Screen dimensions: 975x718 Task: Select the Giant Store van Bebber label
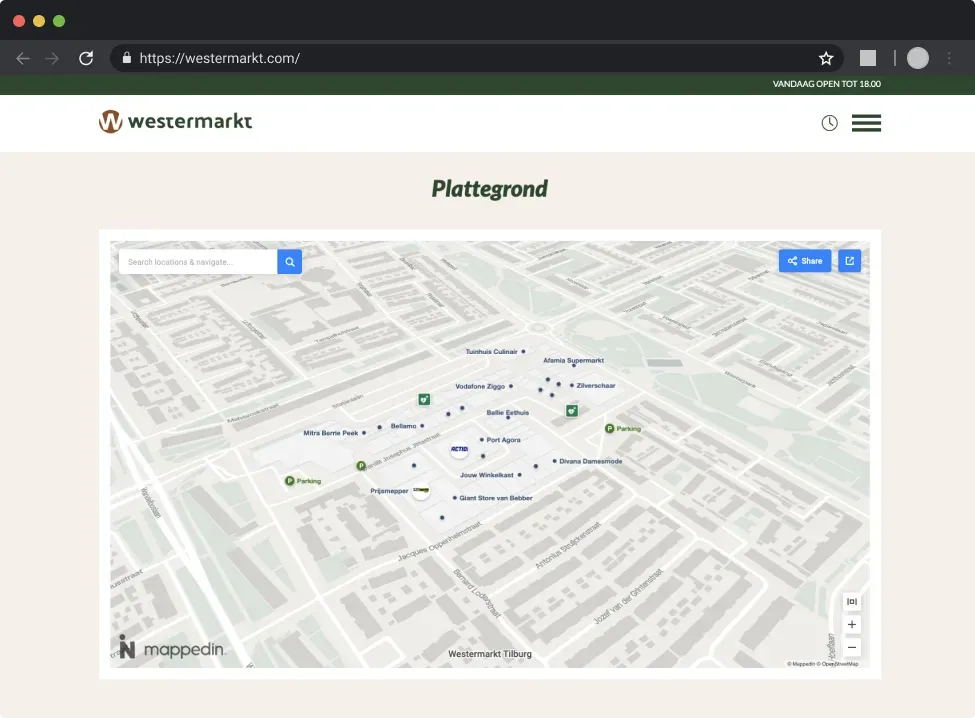[496, 499]
